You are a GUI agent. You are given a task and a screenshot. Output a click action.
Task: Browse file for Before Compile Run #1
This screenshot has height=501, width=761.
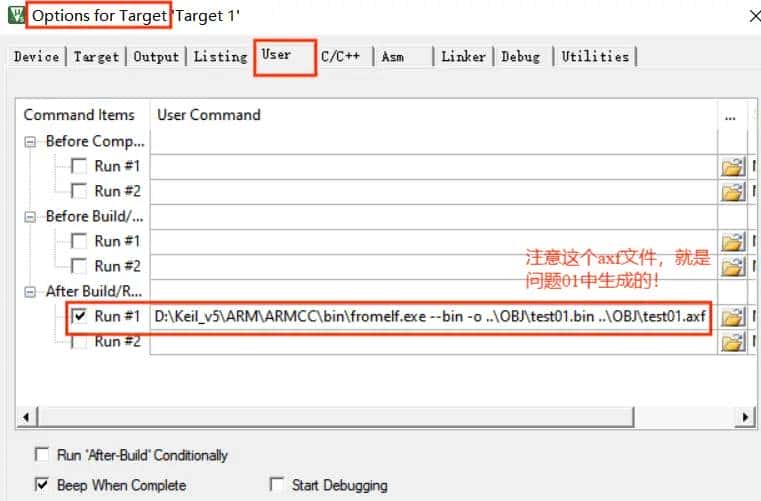[x=732, y=166]
